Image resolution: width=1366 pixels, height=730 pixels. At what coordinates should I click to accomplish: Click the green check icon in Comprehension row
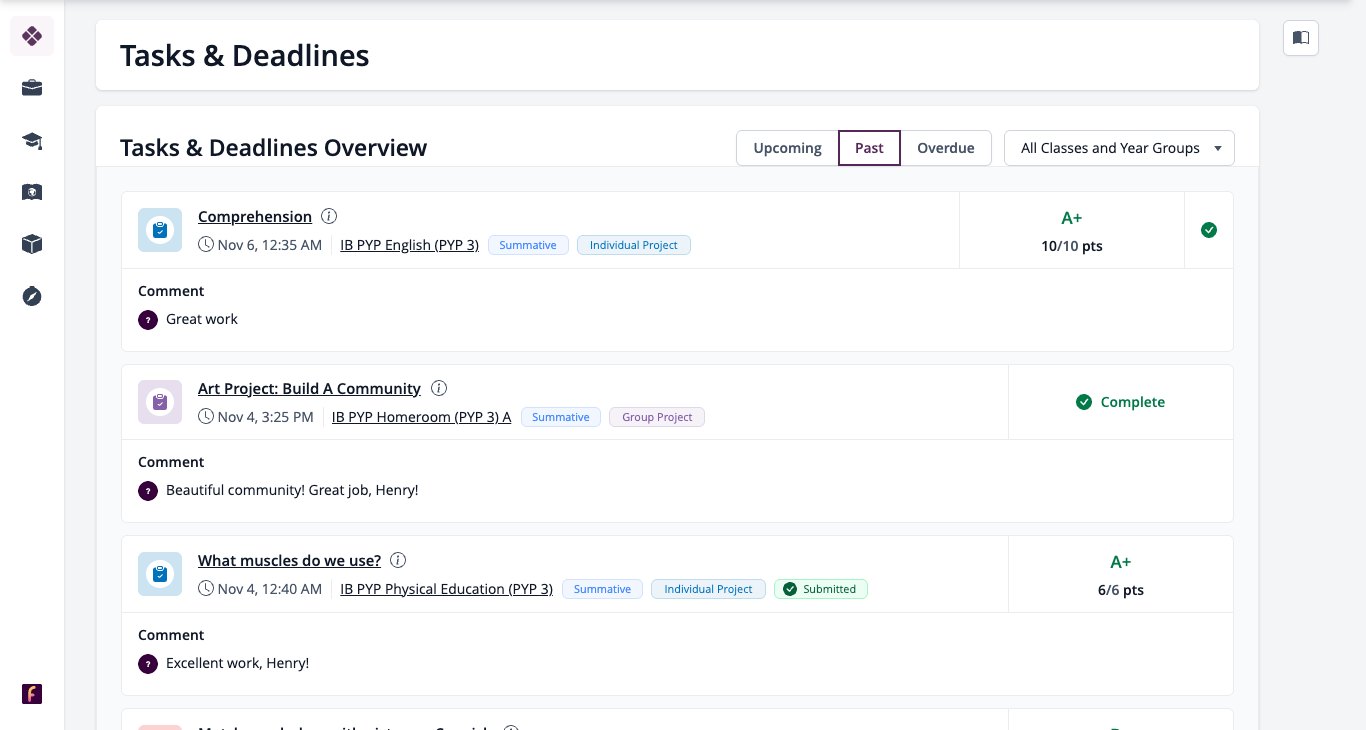1209,230
